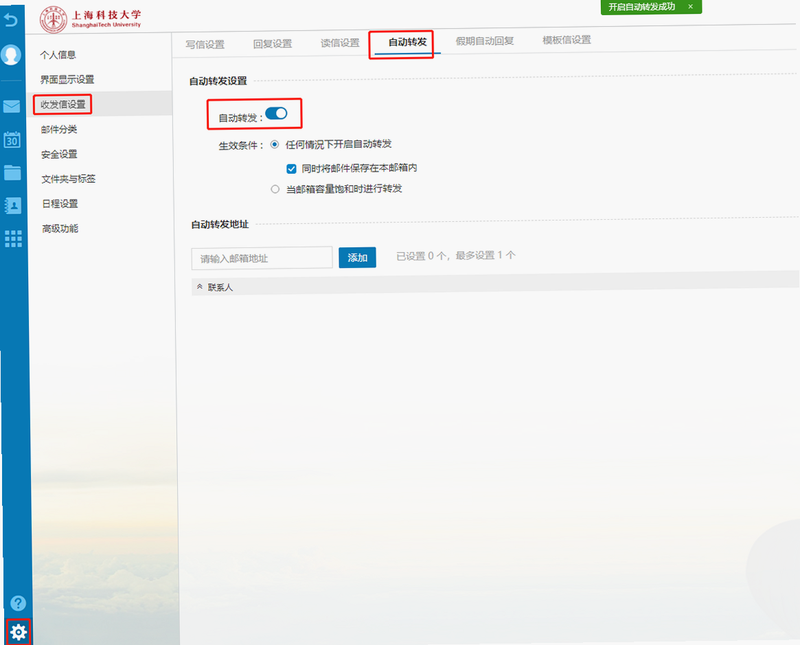Open 日程设置 in settings menu
Screen dimensions: 800x645
coord(60,204)
